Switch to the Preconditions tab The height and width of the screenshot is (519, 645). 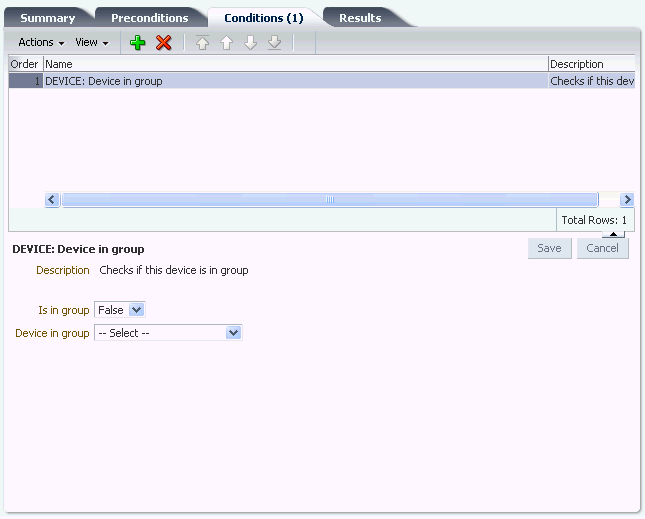150,18
